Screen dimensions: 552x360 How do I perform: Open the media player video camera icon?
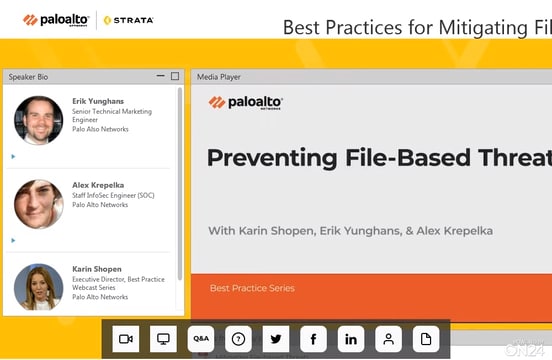[126, 339]
